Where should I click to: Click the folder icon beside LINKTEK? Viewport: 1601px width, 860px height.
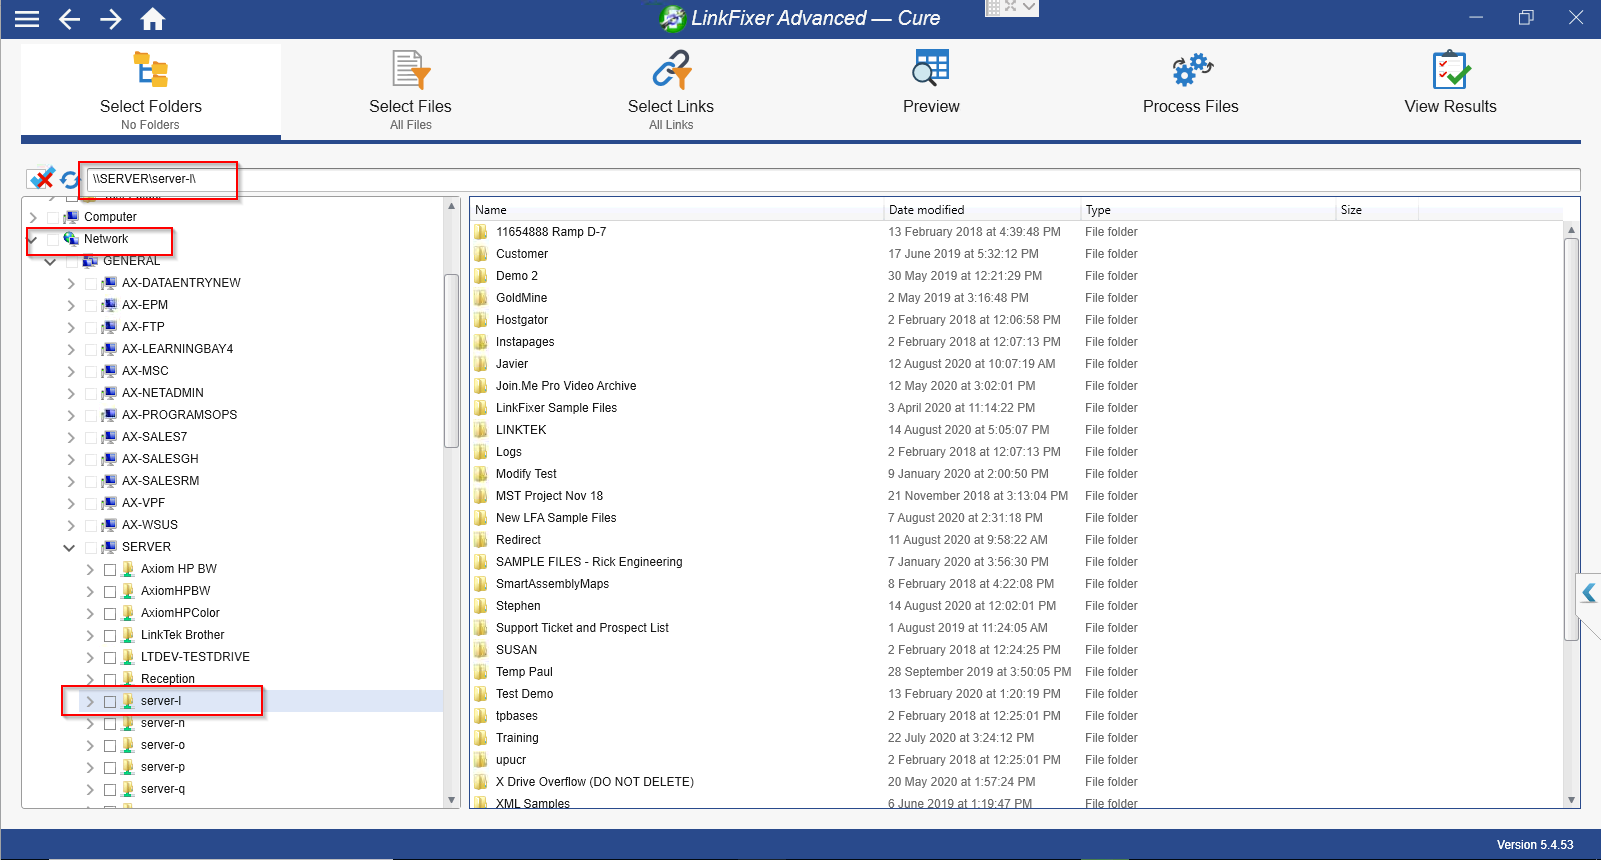[481, 430]
